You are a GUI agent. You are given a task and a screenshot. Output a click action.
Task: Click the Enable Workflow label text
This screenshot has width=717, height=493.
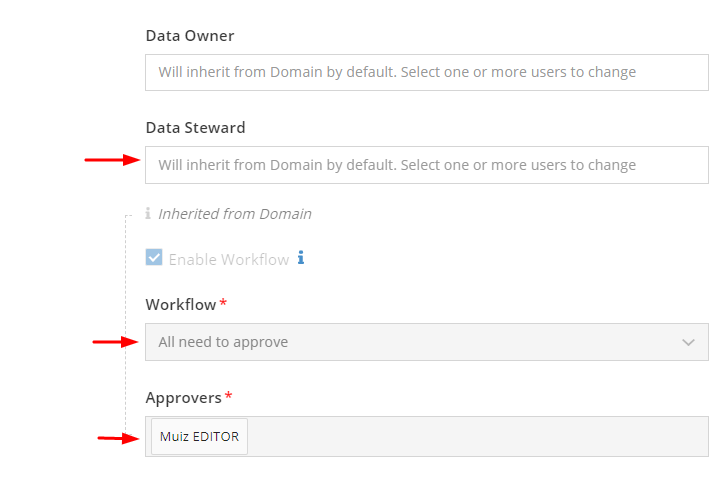click(x=229, y=259)
